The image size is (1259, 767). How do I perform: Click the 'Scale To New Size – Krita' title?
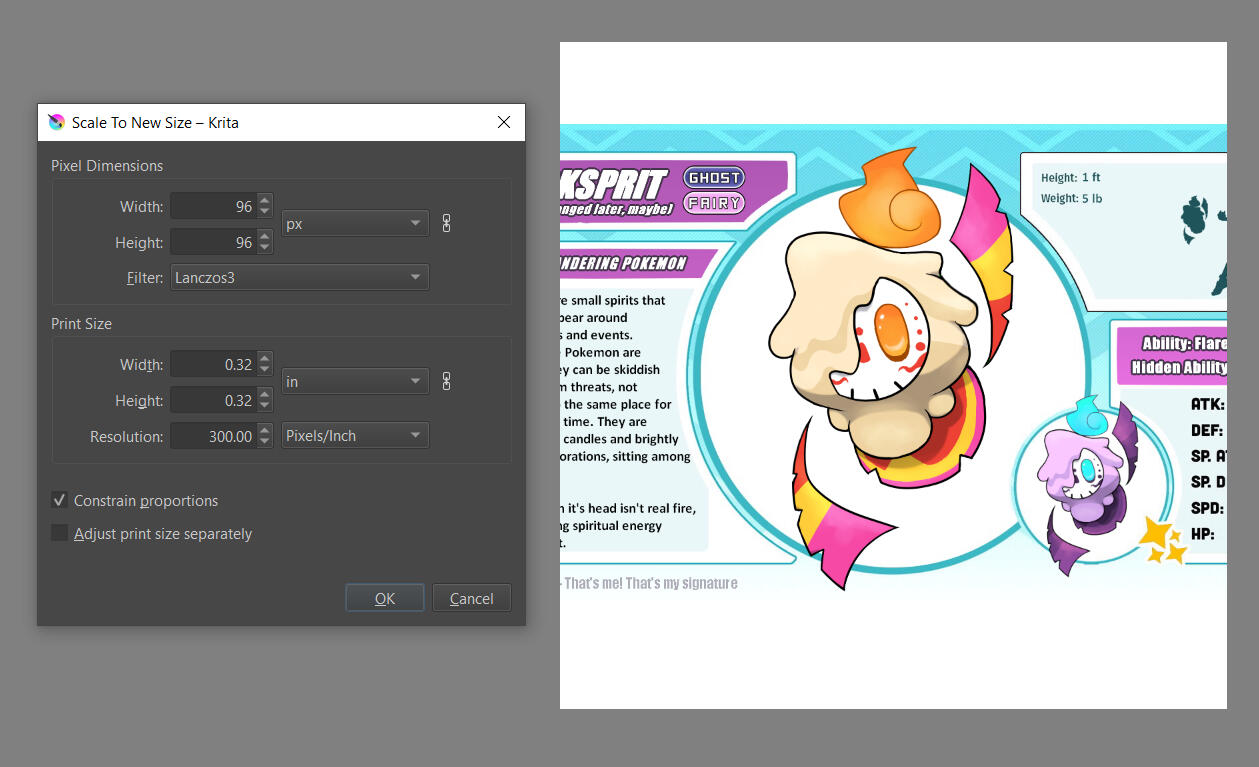coord(155,123)
